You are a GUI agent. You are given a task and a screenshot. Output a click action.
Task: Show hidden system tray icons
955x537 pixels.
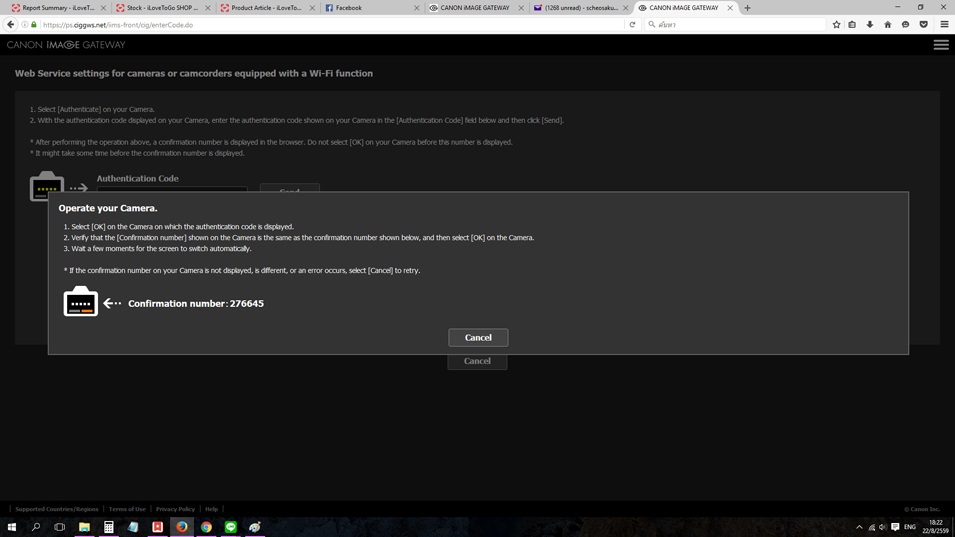tap(859, 527)
